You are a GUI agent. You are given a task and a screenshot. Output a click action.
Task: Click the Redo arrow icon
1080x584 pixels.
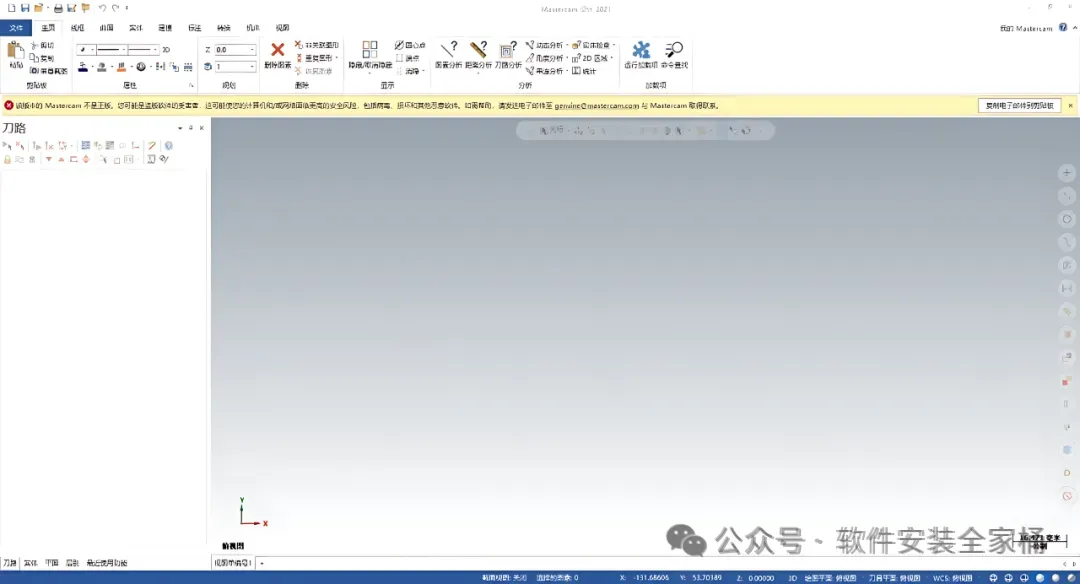[x=115, y=8]
